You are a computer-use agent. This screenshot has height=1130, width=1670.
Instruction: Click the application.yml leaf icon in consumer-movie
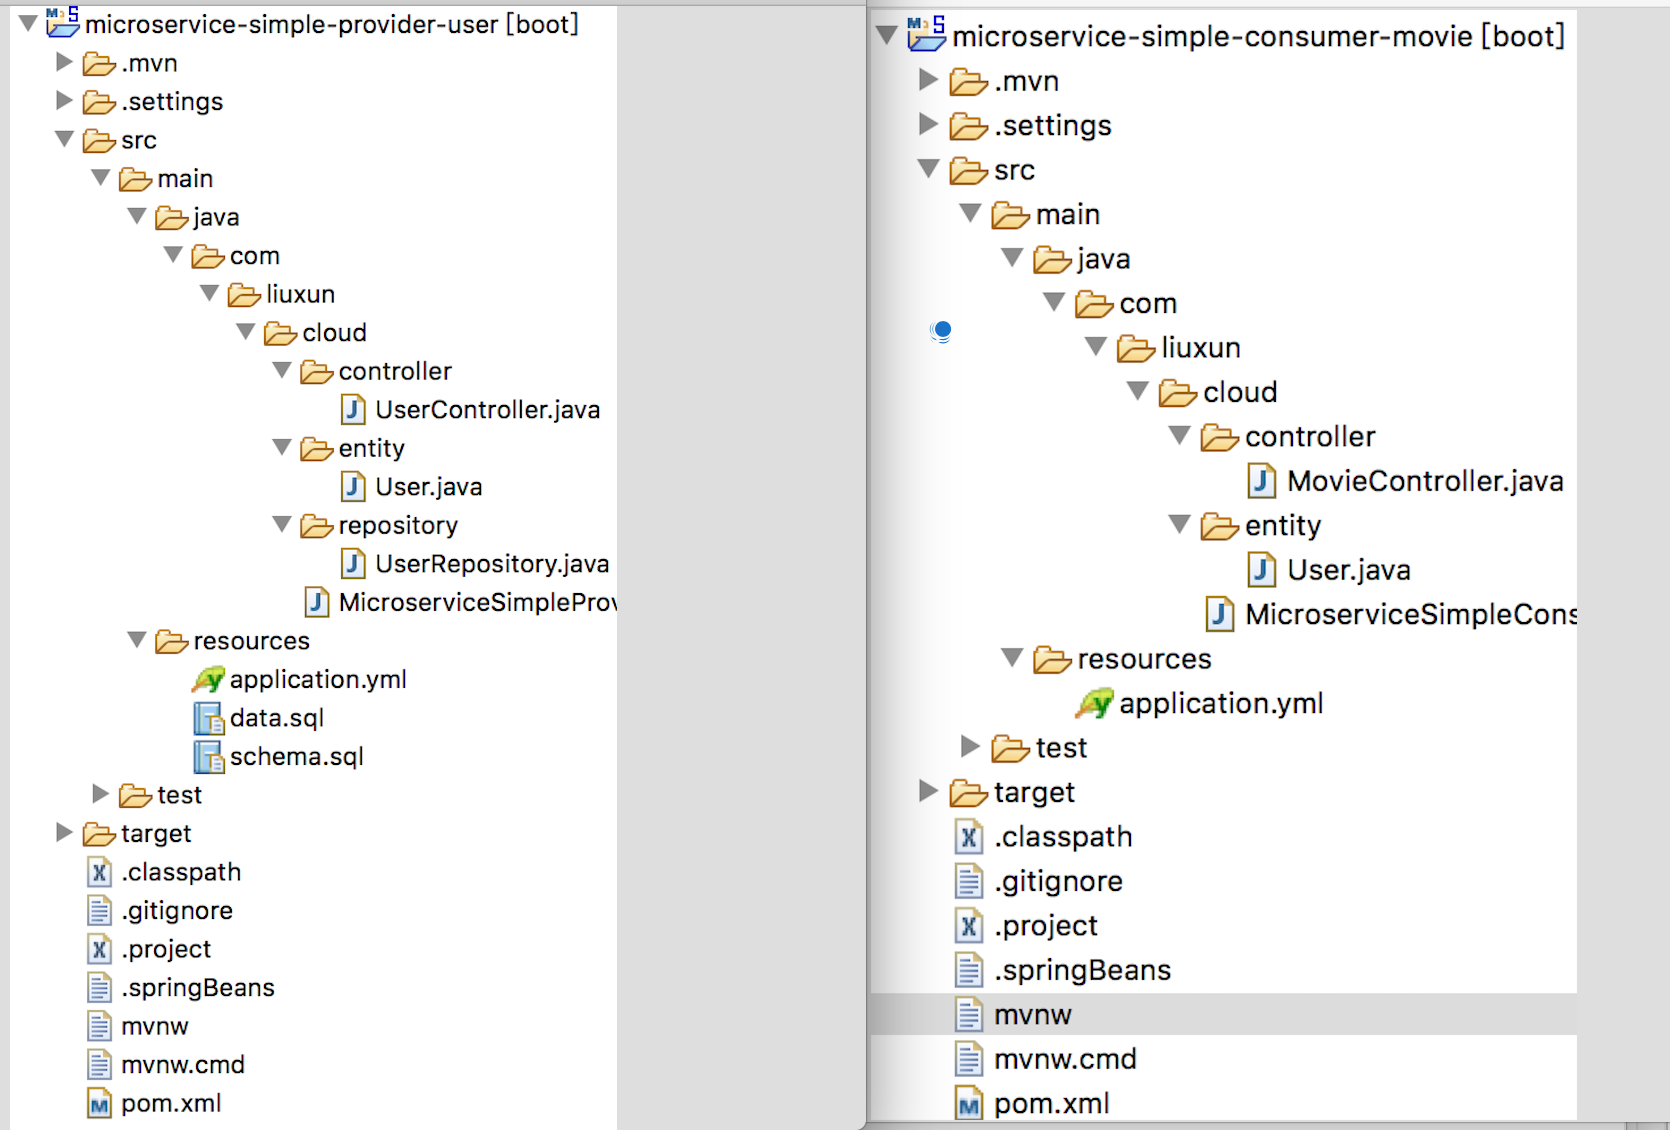click(x=1094, y=703)
